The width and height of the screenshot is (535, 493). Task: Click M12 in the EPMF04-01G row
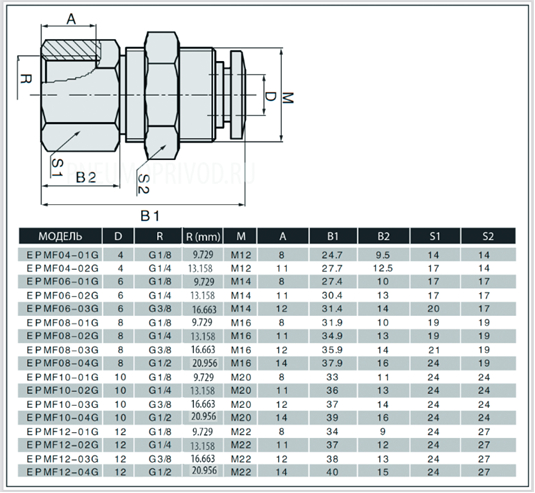[x=241, y=255]
